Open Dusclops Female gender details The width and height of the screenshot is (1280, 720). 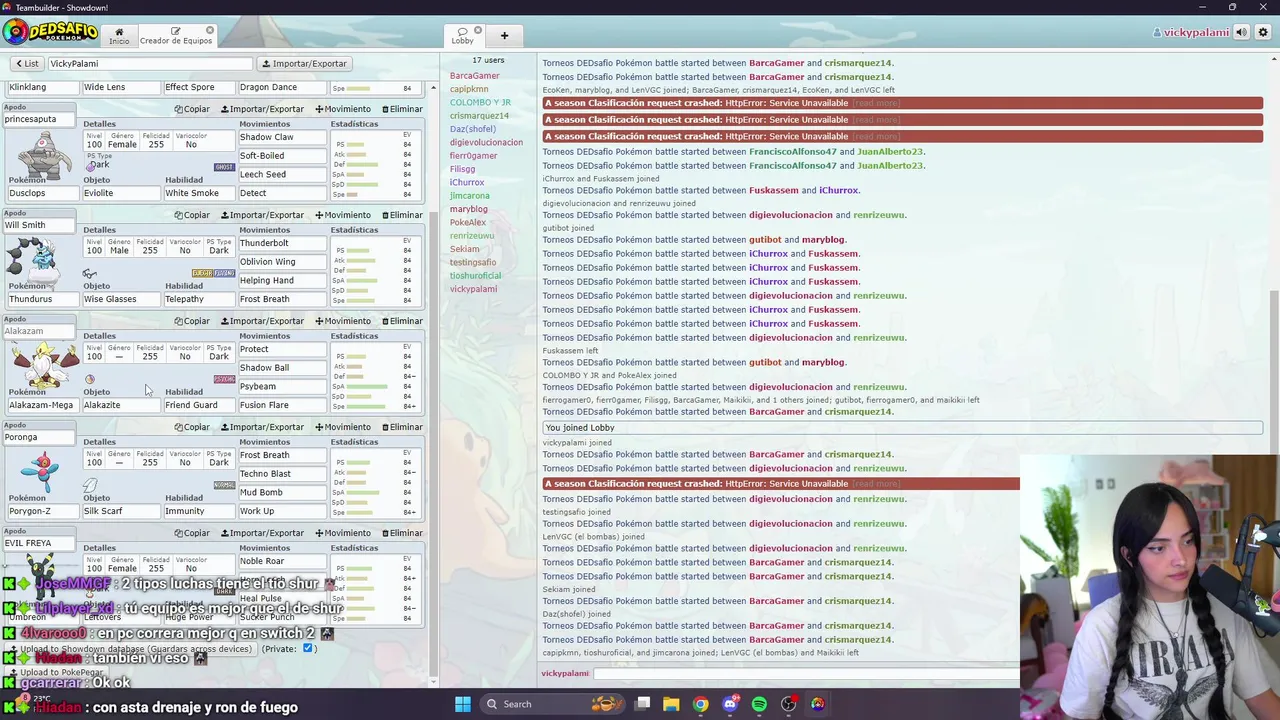click(x=122, y=140)
